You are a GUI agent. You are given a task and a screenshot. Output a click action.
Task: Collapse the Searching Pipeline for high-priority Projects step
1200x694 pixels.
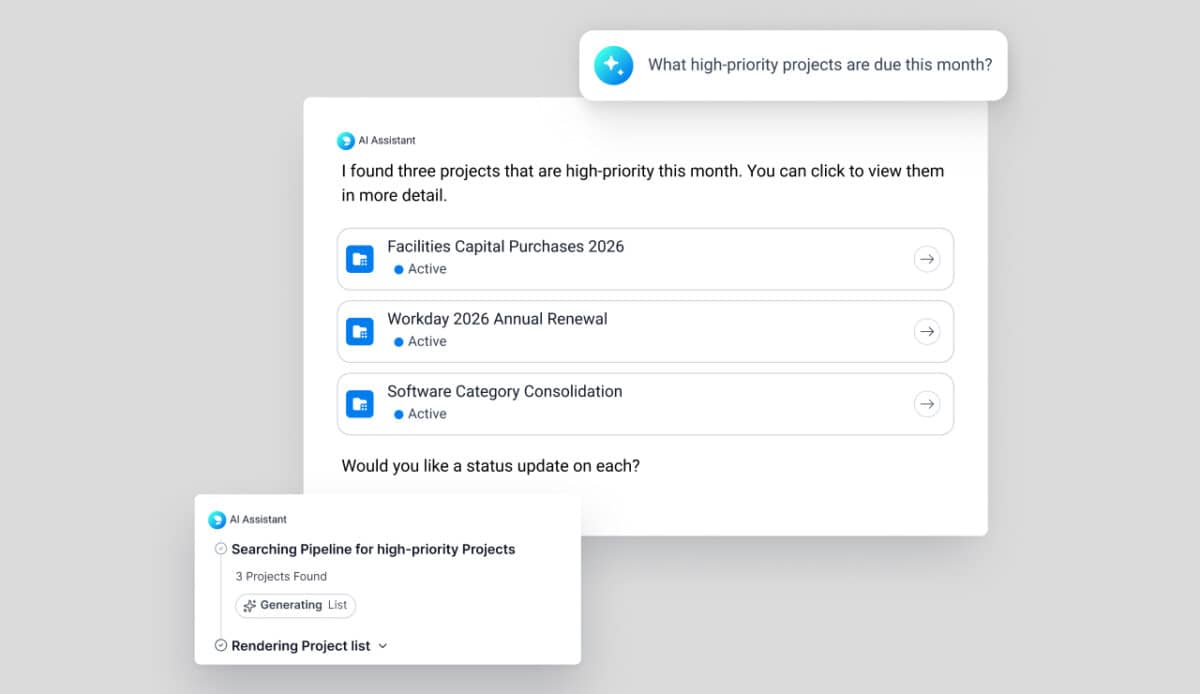tap(373, 549)
